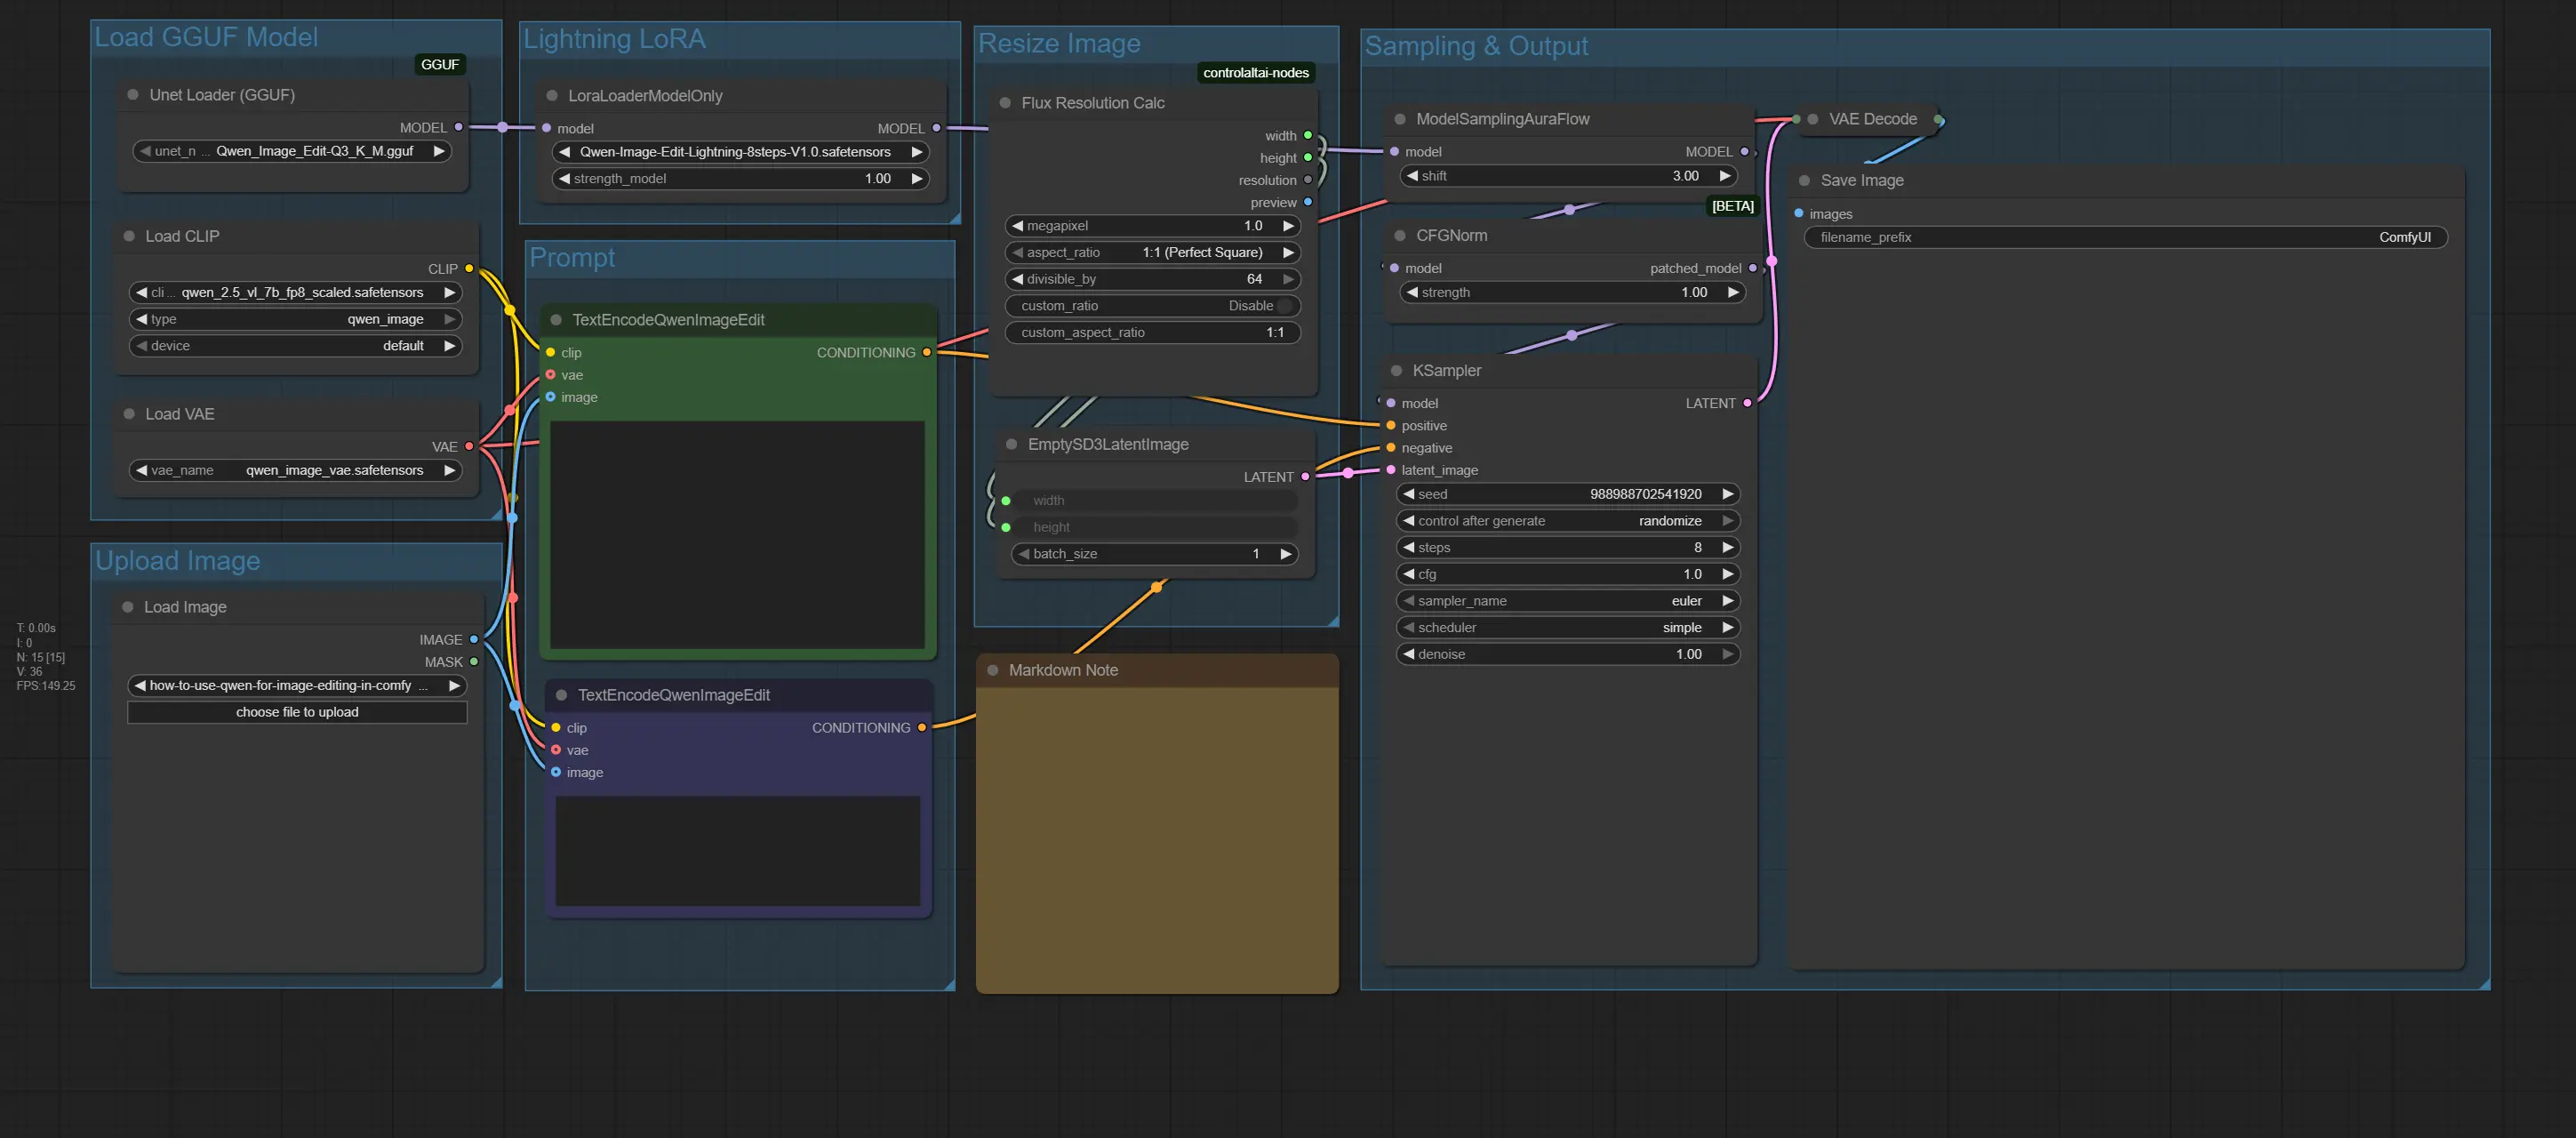The width and height of the screenshot is (2576, 1138).
Task: Collapse the purple TextEncodeQwenImageEdit node dot
Action: (x=561, y=695)
